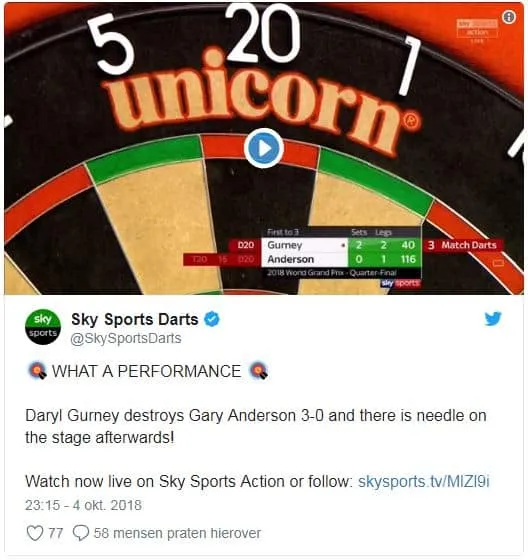
Task: Follow the skysports.tv/MIZI9i link
Action: tap(423, 481)
